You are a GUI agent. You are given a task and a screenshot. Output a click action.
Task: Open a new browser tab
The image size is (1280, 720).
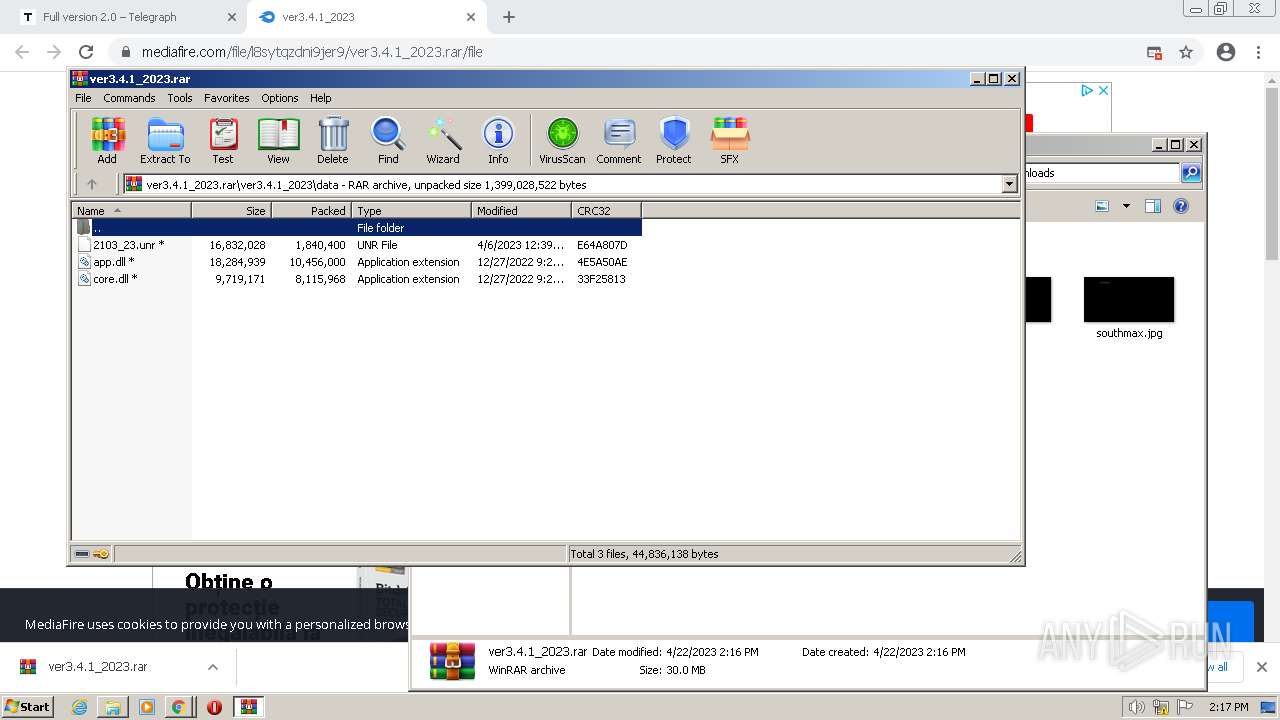click(x=509, y=17)
